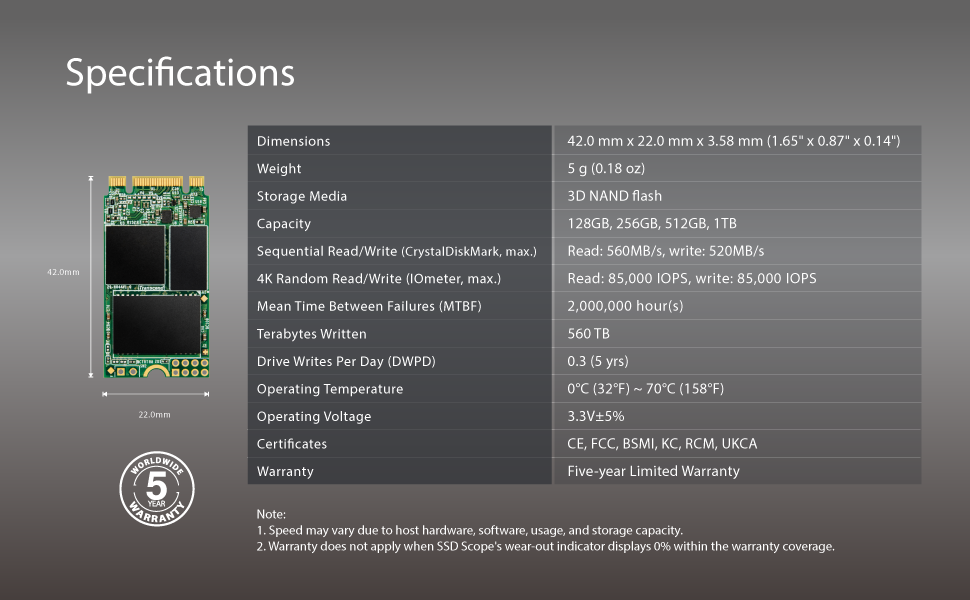Select the Specifications heading
The image size is (970, 600).
click(x=180, y=72)
